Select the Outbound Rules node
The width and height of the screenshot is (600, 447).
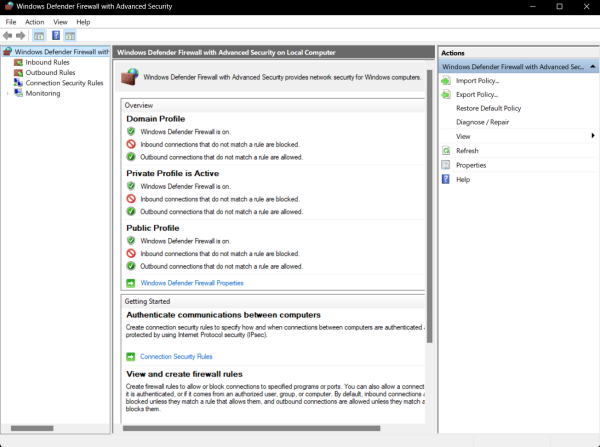click(x=50, y=72)
